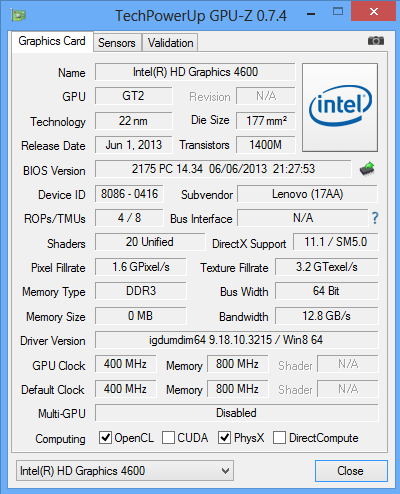This screenshot has height=494, width=400.
Task: Click the GPU Clock row Shader N/A field
Action: click(348, 364)
